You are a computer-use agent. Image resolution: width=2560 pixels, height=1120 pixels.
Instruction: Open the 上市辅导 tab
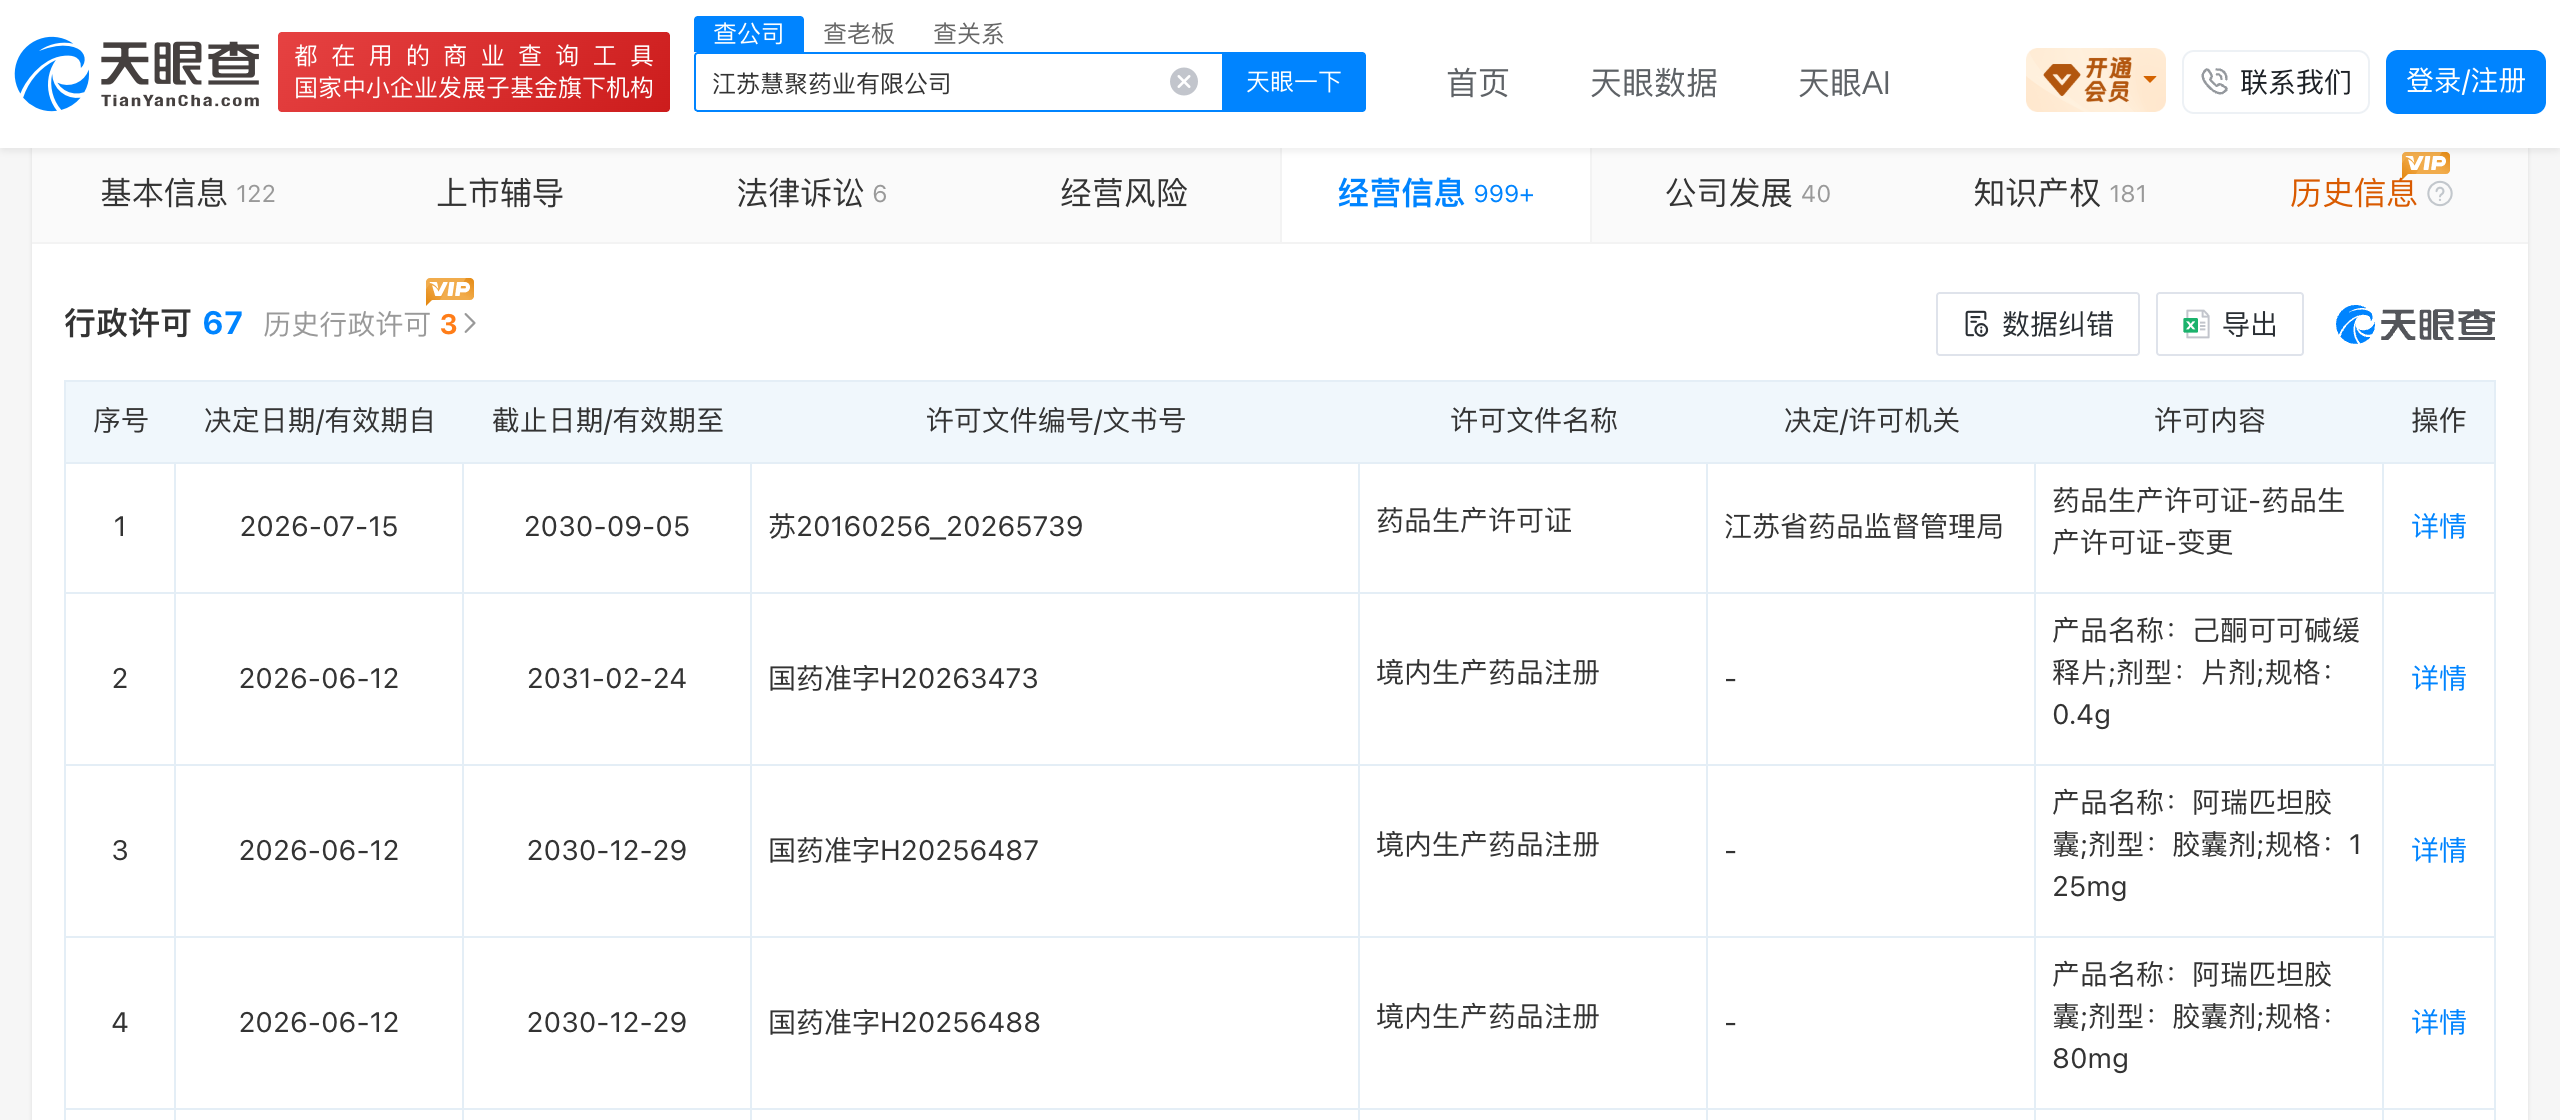[500, 193]
